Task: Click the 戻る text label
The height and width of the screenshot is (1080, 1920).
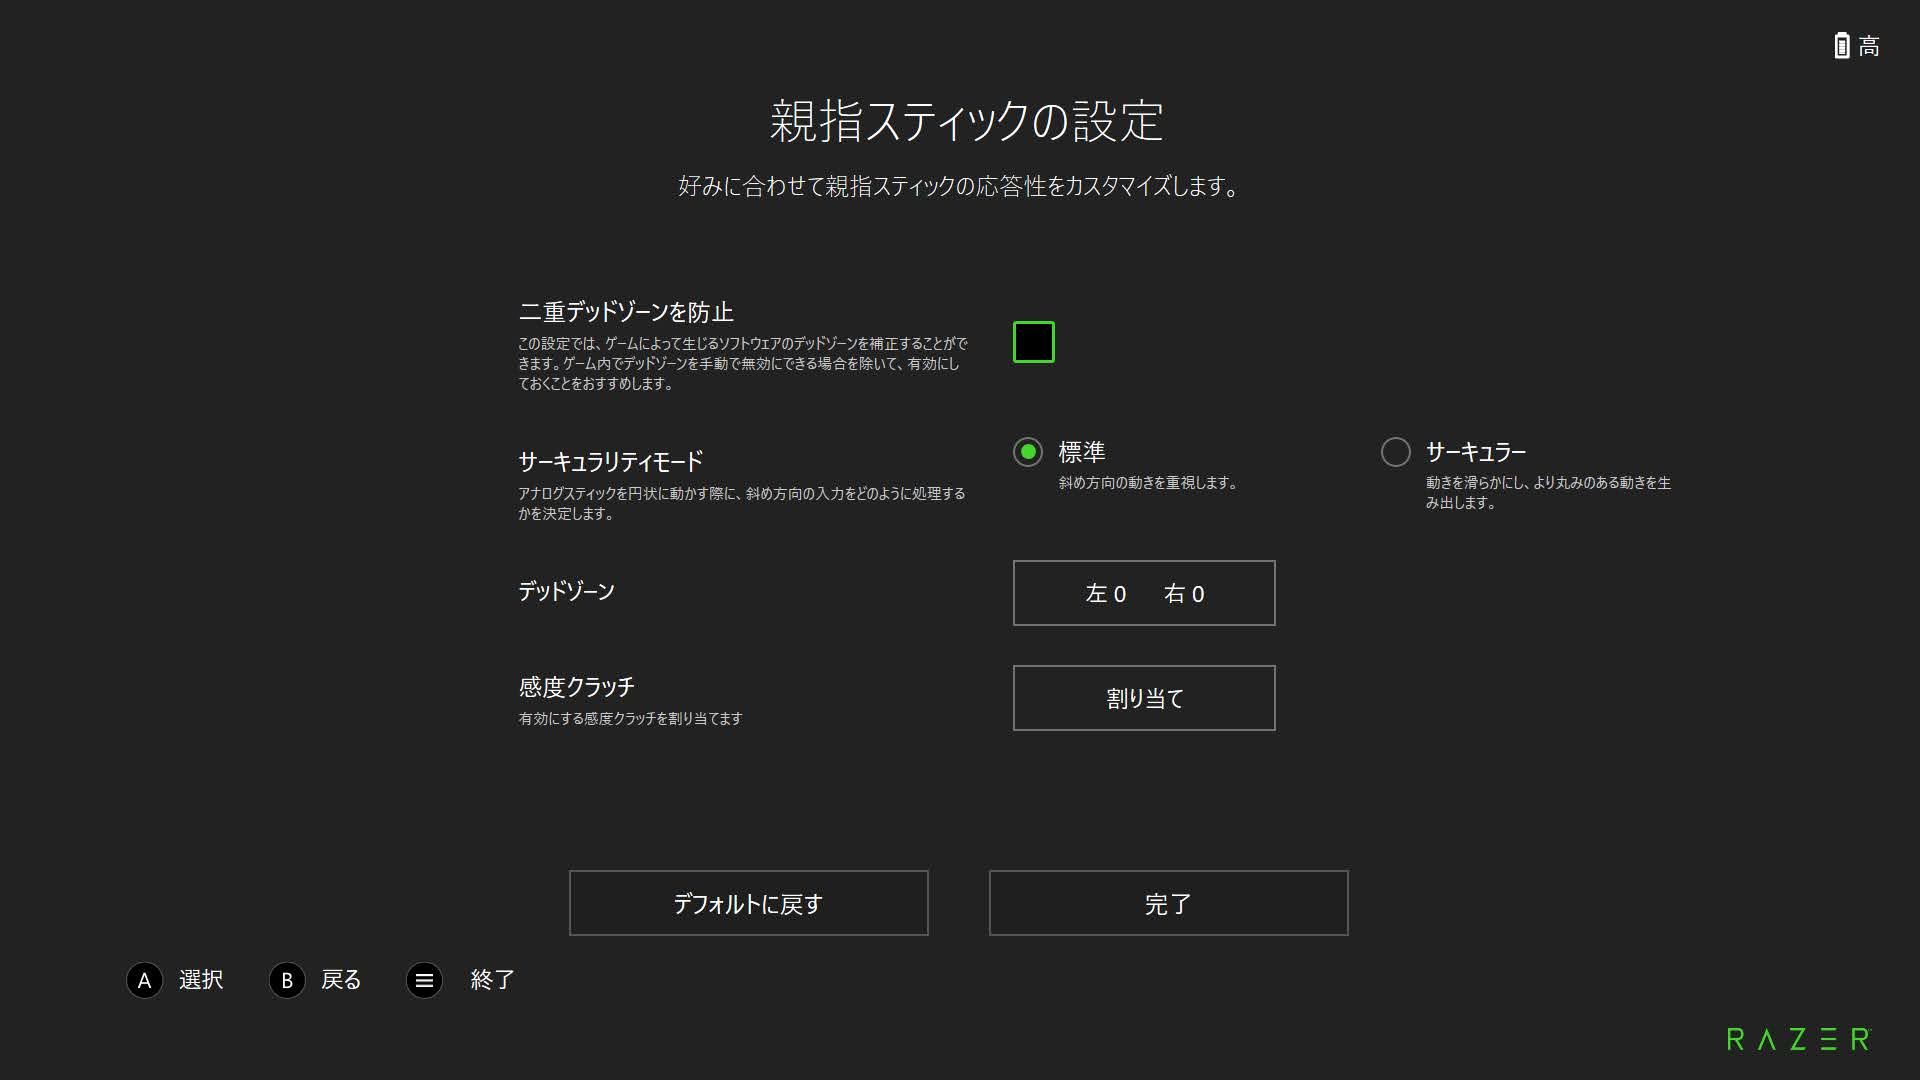Action: pos(341,980)
